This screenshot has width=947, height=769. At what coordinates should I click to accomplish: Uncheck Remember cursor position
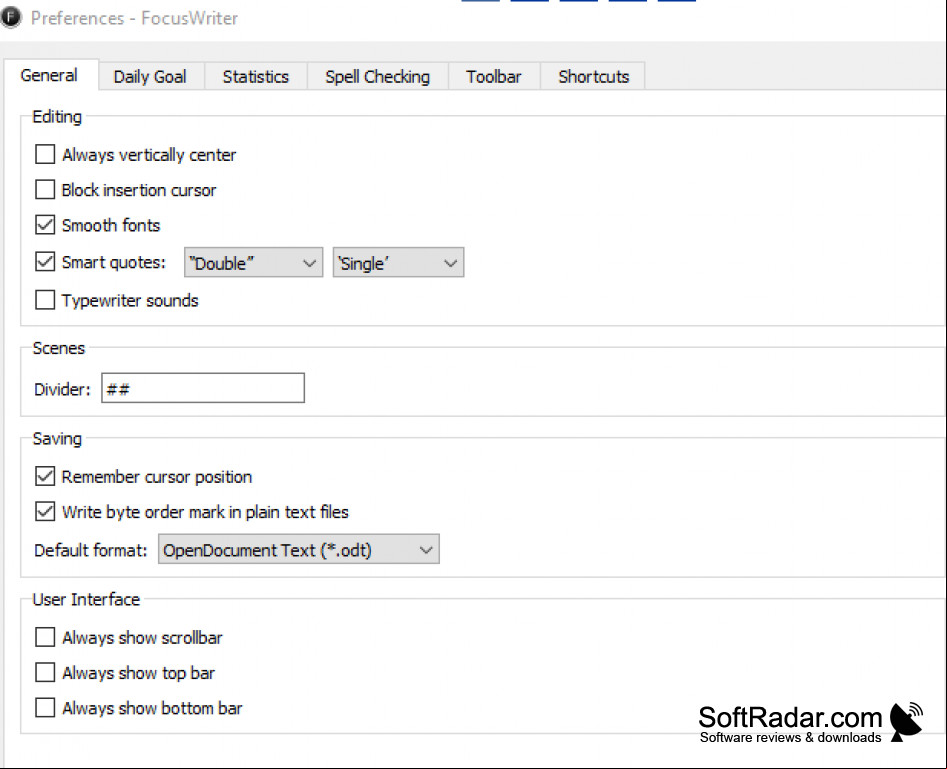coord(45,477)
